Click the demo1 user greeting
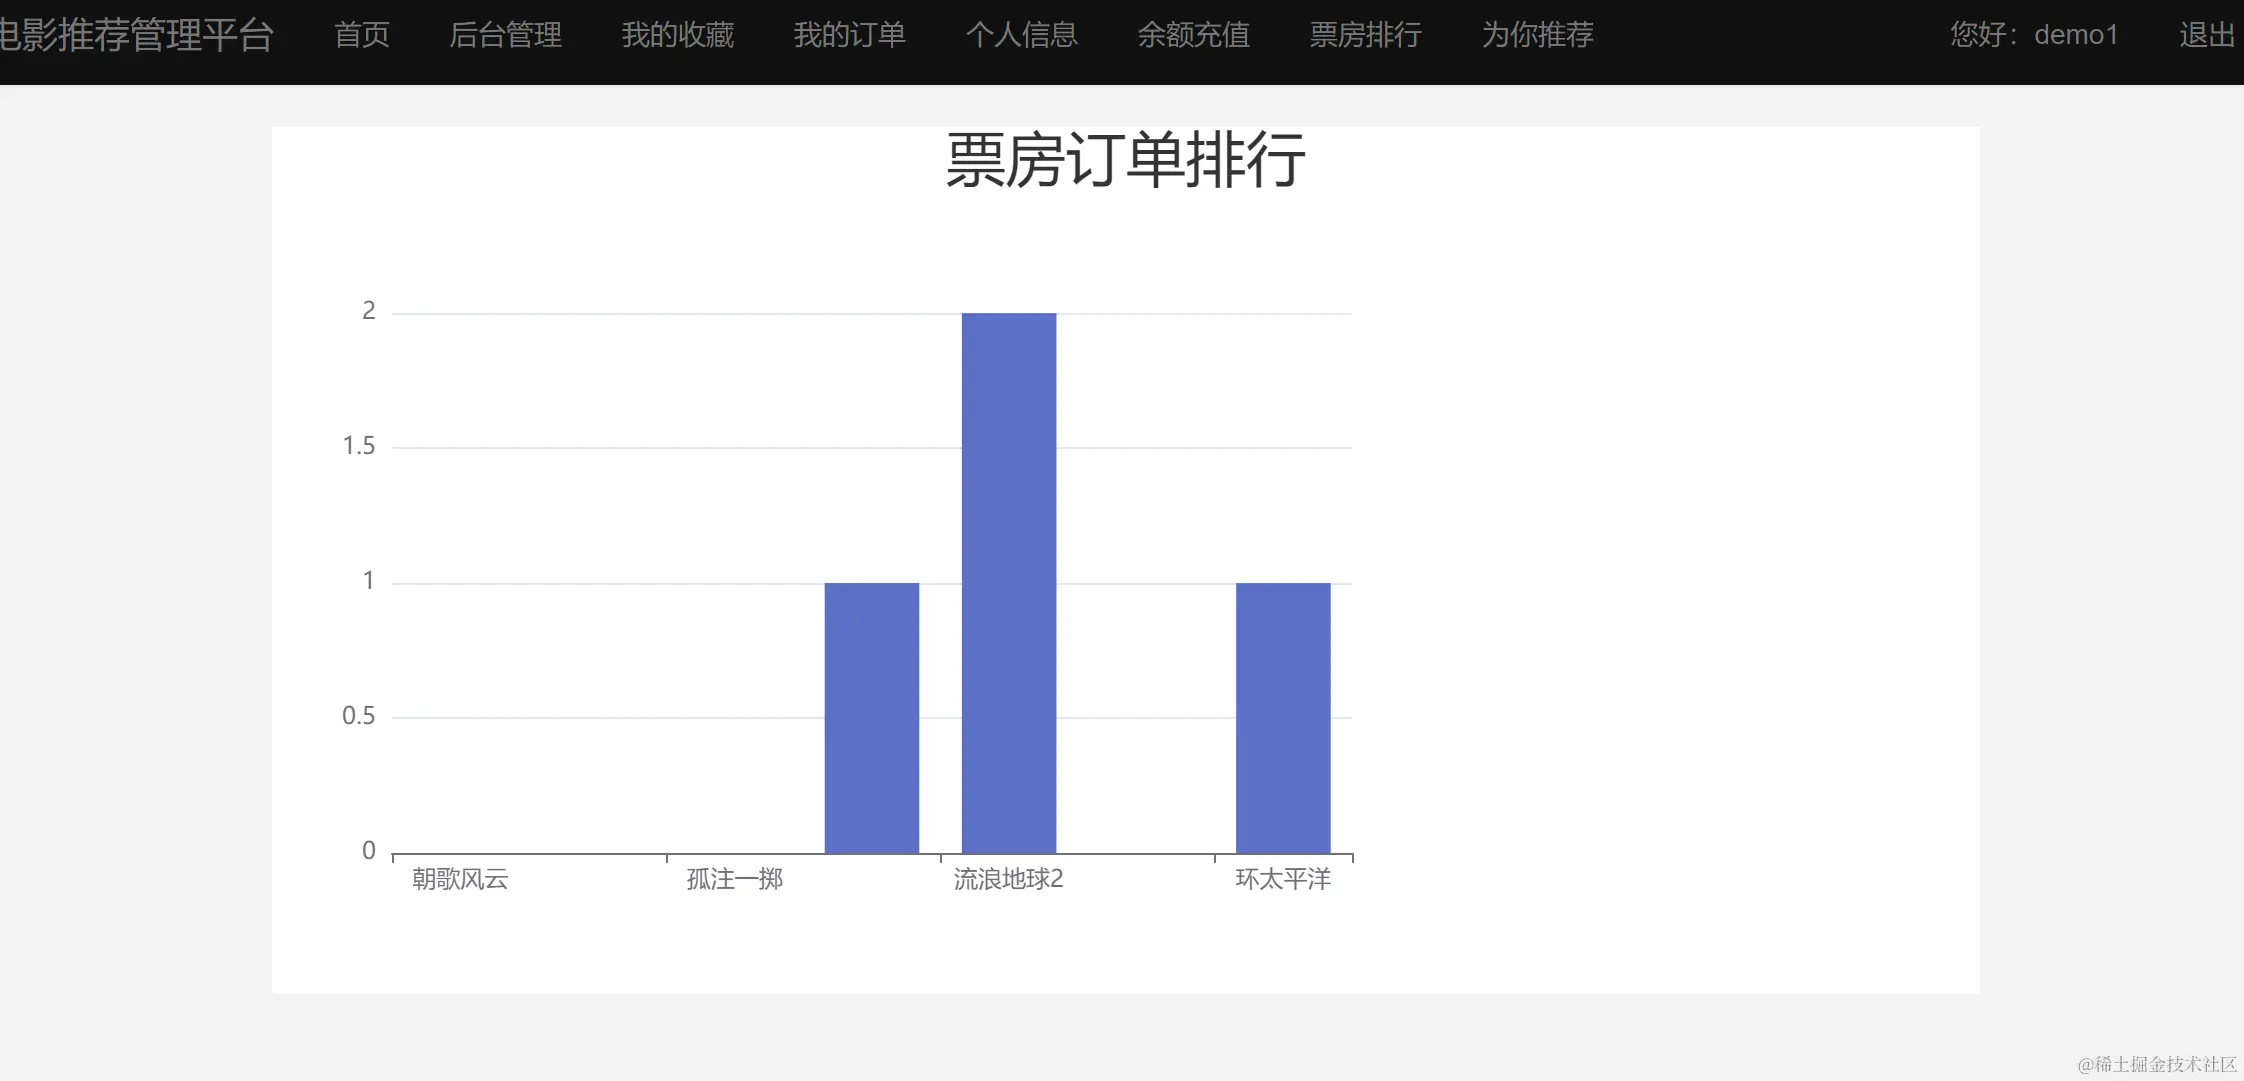Image resolution: width=2244 pixels, height=1081 pixels. (2033, 35)
